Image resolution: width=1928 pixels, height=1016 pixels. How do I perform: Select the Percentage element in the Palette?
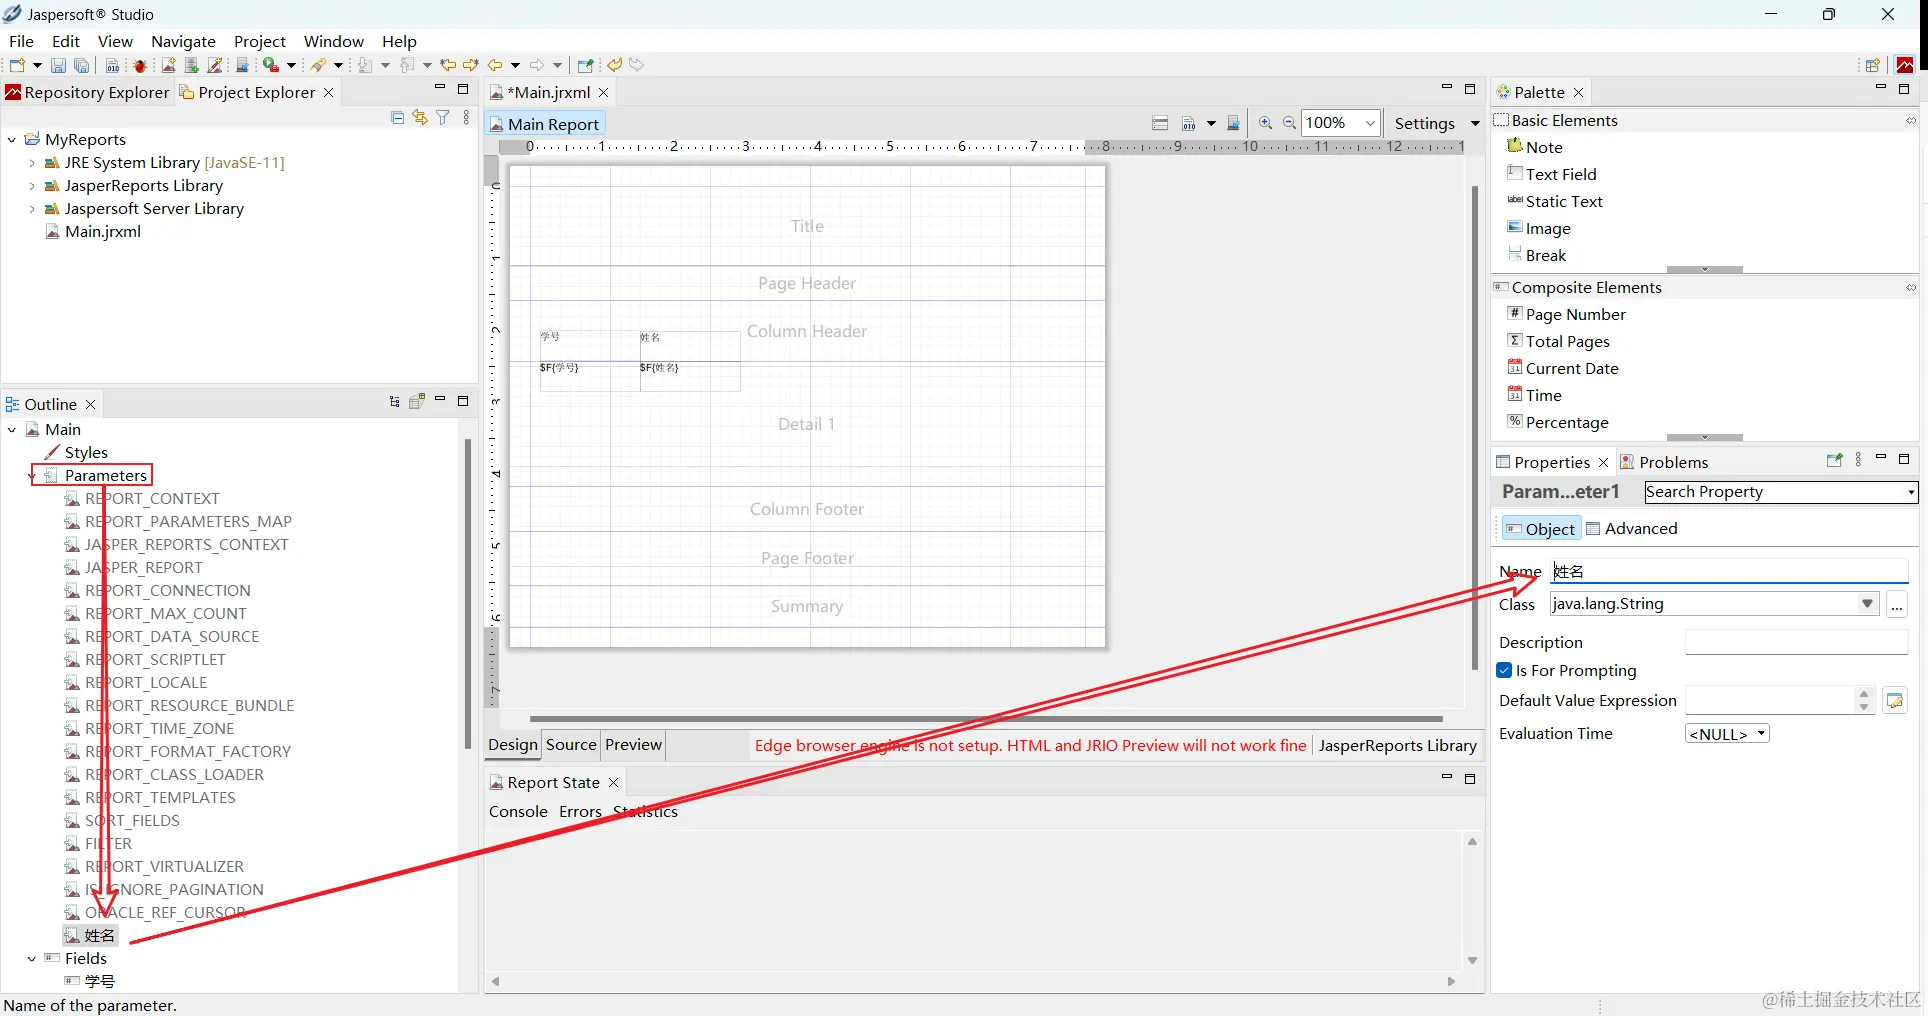click(x=1558, y=422)
